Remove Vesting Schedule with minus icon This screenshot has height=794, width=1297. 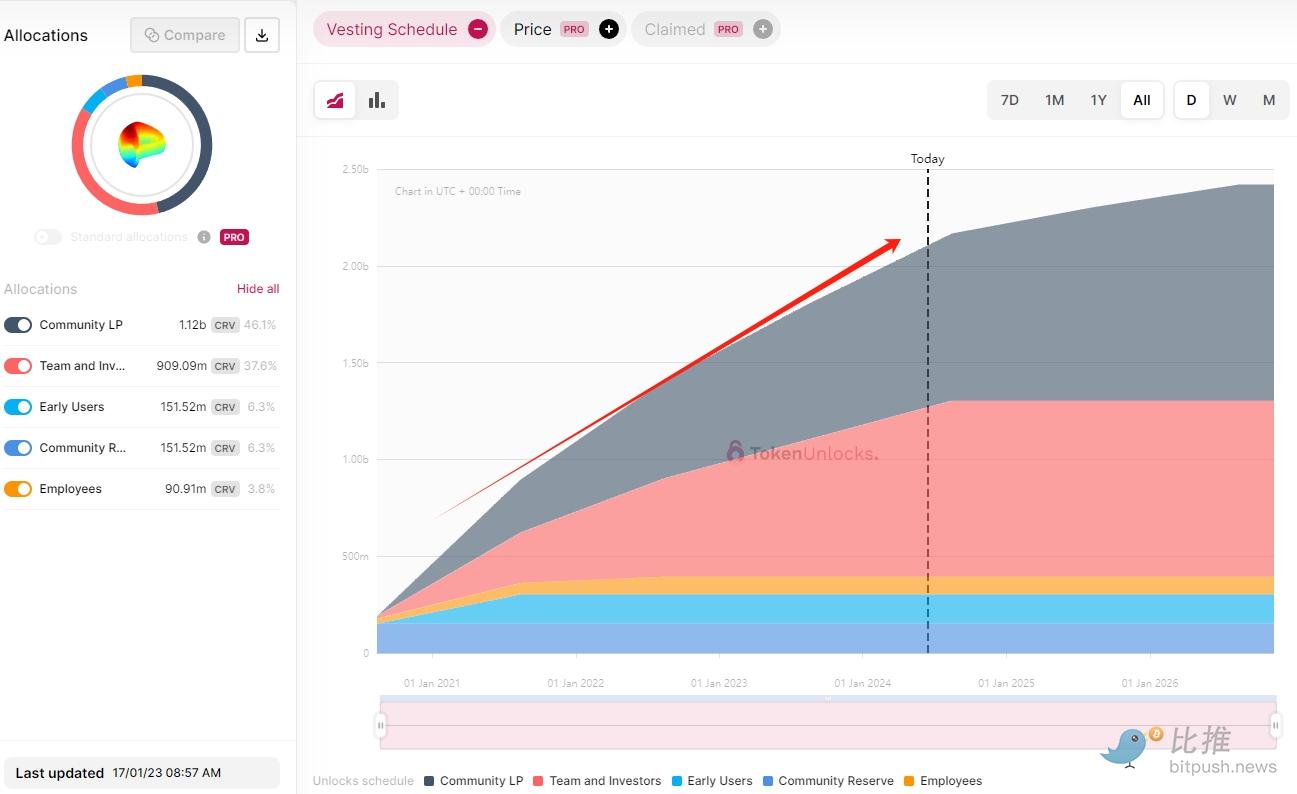(x=478, y=29)
